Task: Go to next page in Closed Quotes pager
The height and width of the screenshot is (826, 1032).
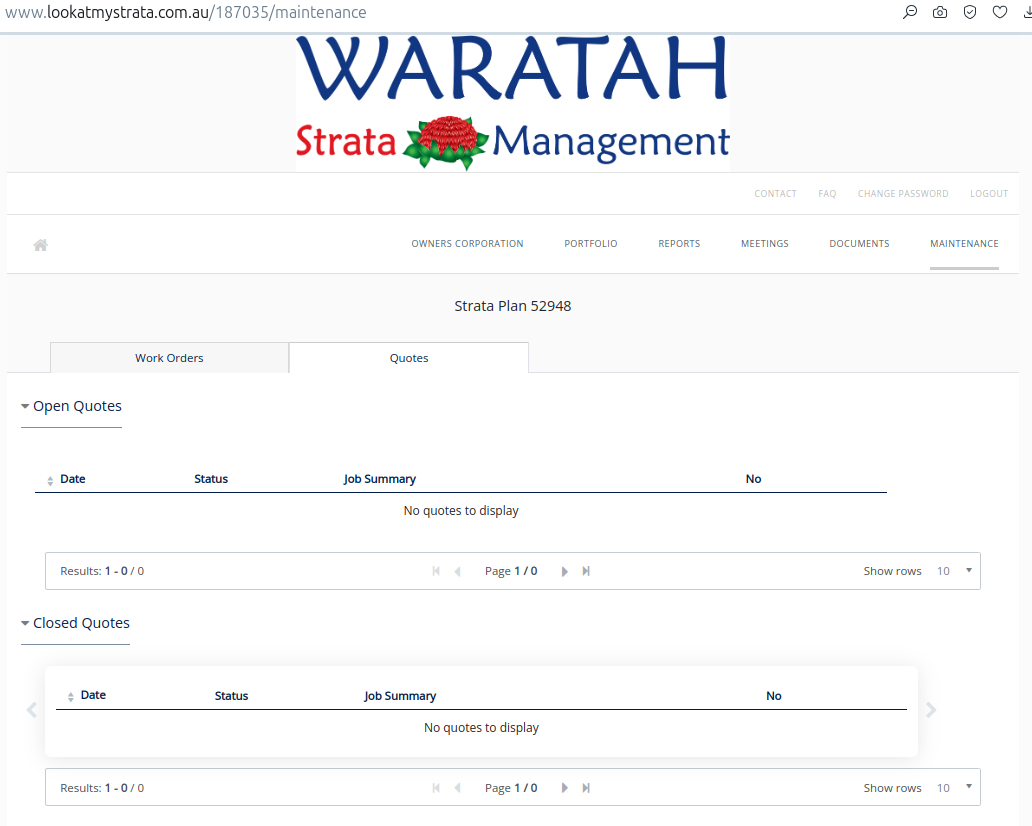Action: click(x=564, y=788)
